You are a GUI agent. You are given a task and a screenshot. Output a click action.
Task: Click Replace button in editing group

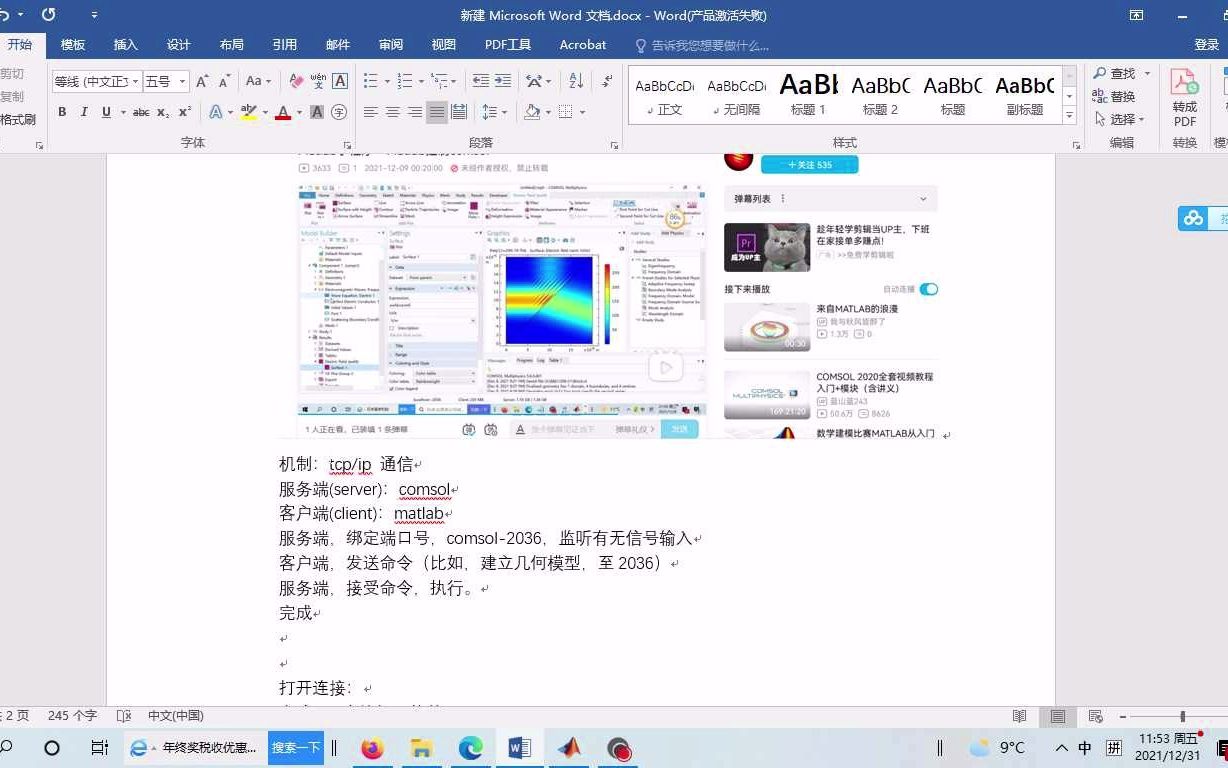click(x=1114, y=96)
